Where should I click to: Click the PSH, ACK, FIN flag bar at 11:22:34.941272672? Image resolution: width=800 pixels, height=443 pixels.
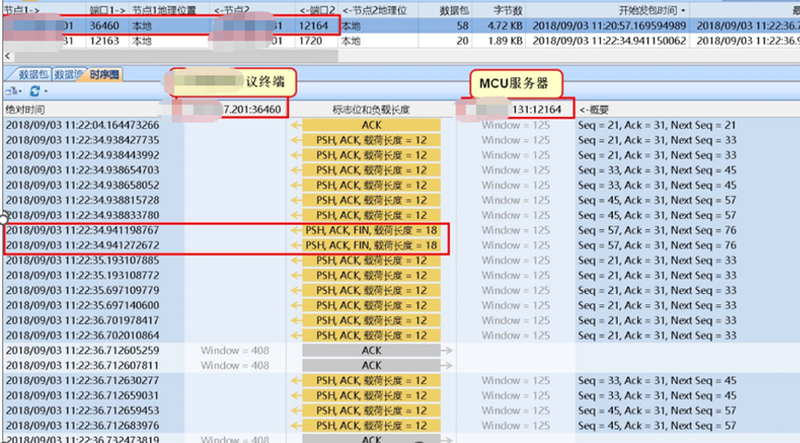pos(371,245)
